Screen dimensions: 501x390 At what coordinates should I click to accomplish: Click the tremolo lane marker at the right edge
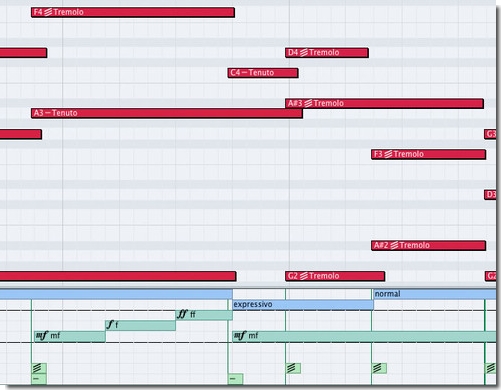pyautogui.click(x=491, y=368)
